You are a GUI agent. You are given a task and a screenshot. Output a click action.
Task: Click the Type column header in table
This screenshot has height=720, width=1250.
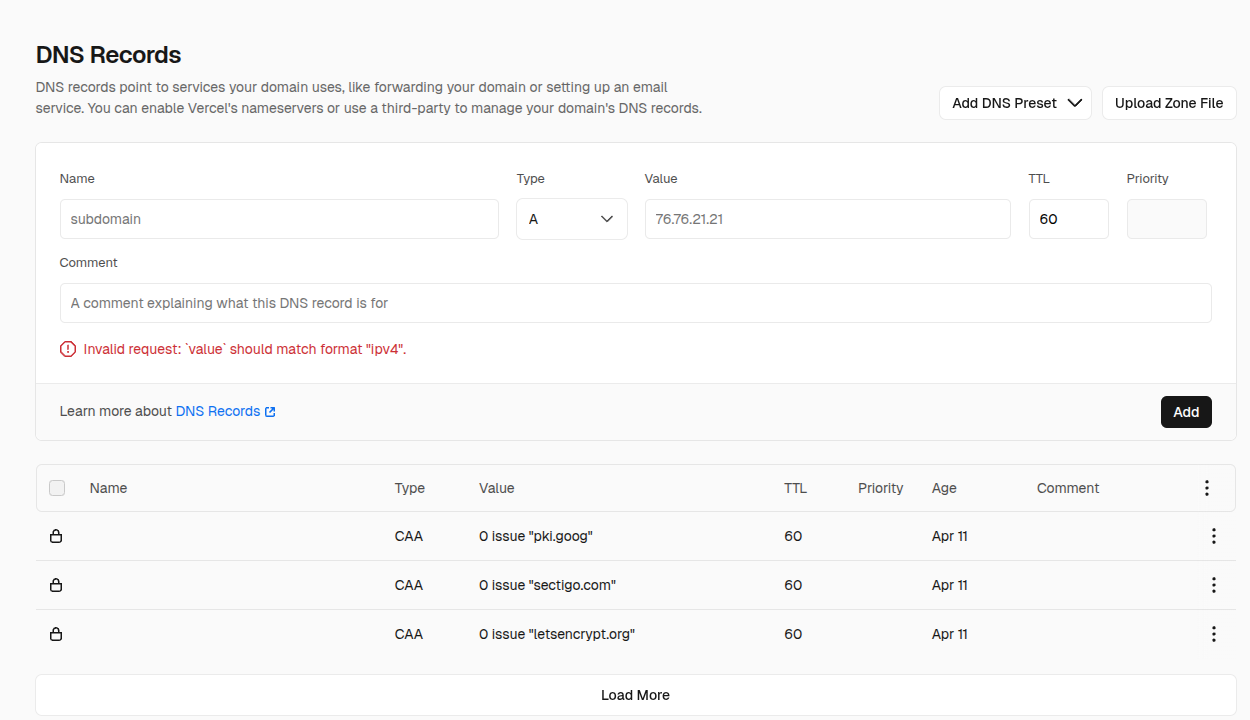(410, 488)
